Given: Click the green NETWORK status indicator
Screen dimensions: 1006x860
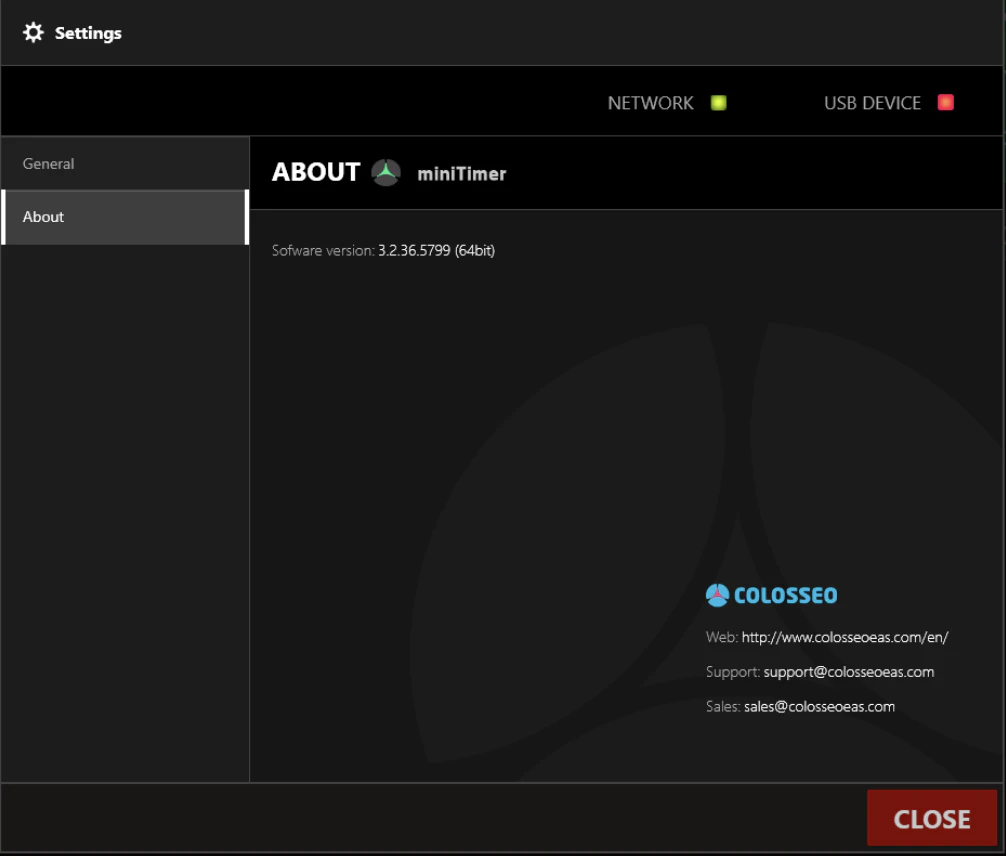Looking at the screenshot, I should click(718, 103).
